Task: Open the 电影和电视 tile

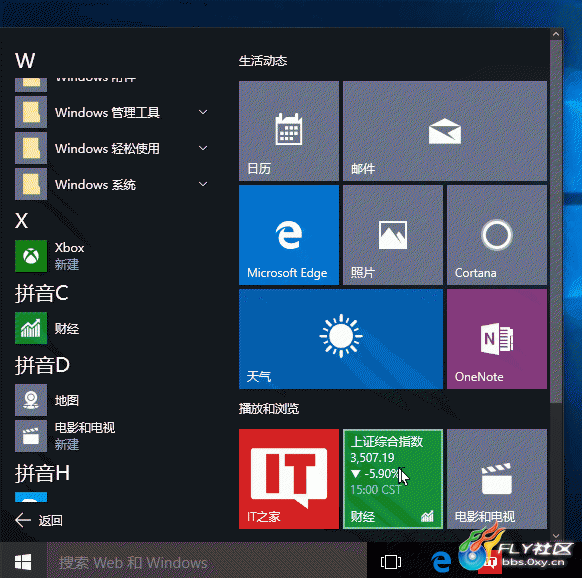Action: tap(497, 479)
